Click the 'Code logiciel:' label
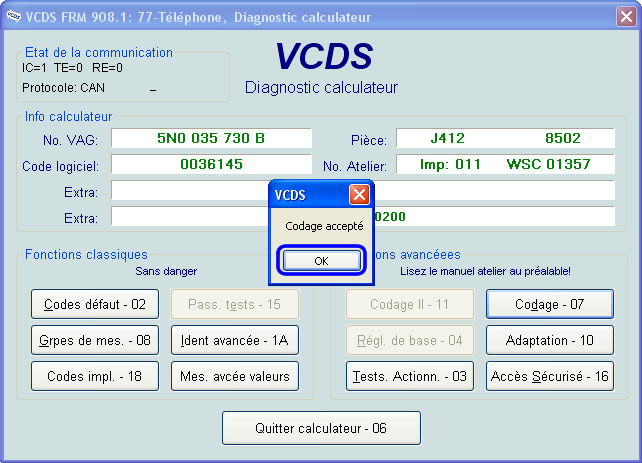This screenshot has width=642, height=463. tap(61, 167)
